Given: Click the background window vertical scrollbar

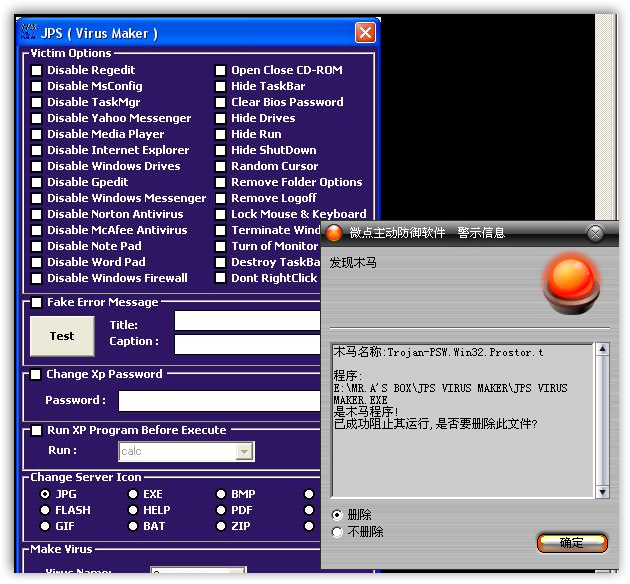Looking at the screenshot, I should click(605, 117).
